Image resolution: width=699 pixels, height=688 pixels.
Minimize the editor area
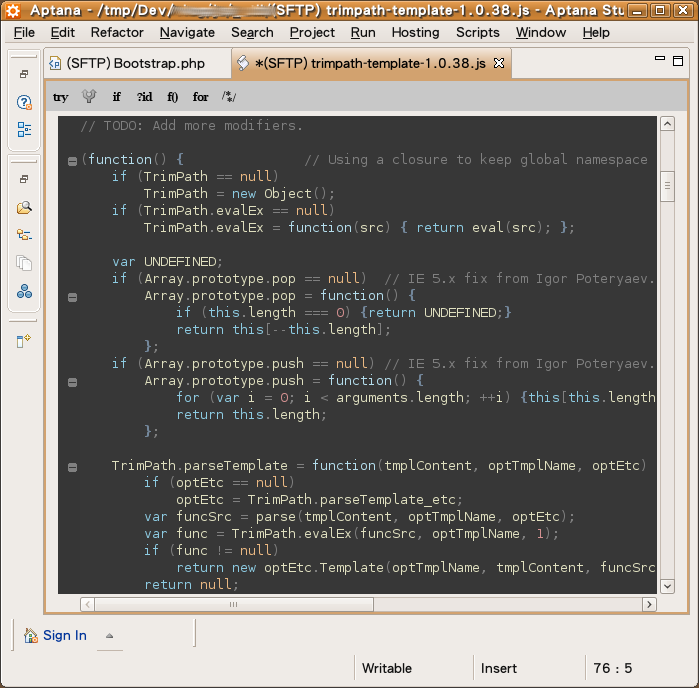[660, 58]
